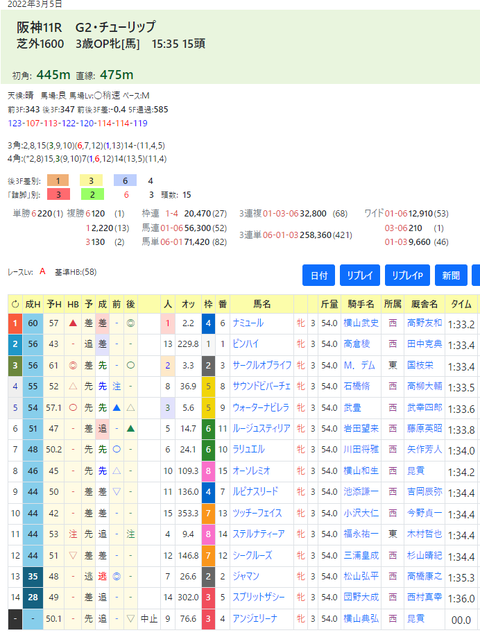Open jockey link 武豊
Viewport: 480px width, 635px height.
click(x=352, y=407)
